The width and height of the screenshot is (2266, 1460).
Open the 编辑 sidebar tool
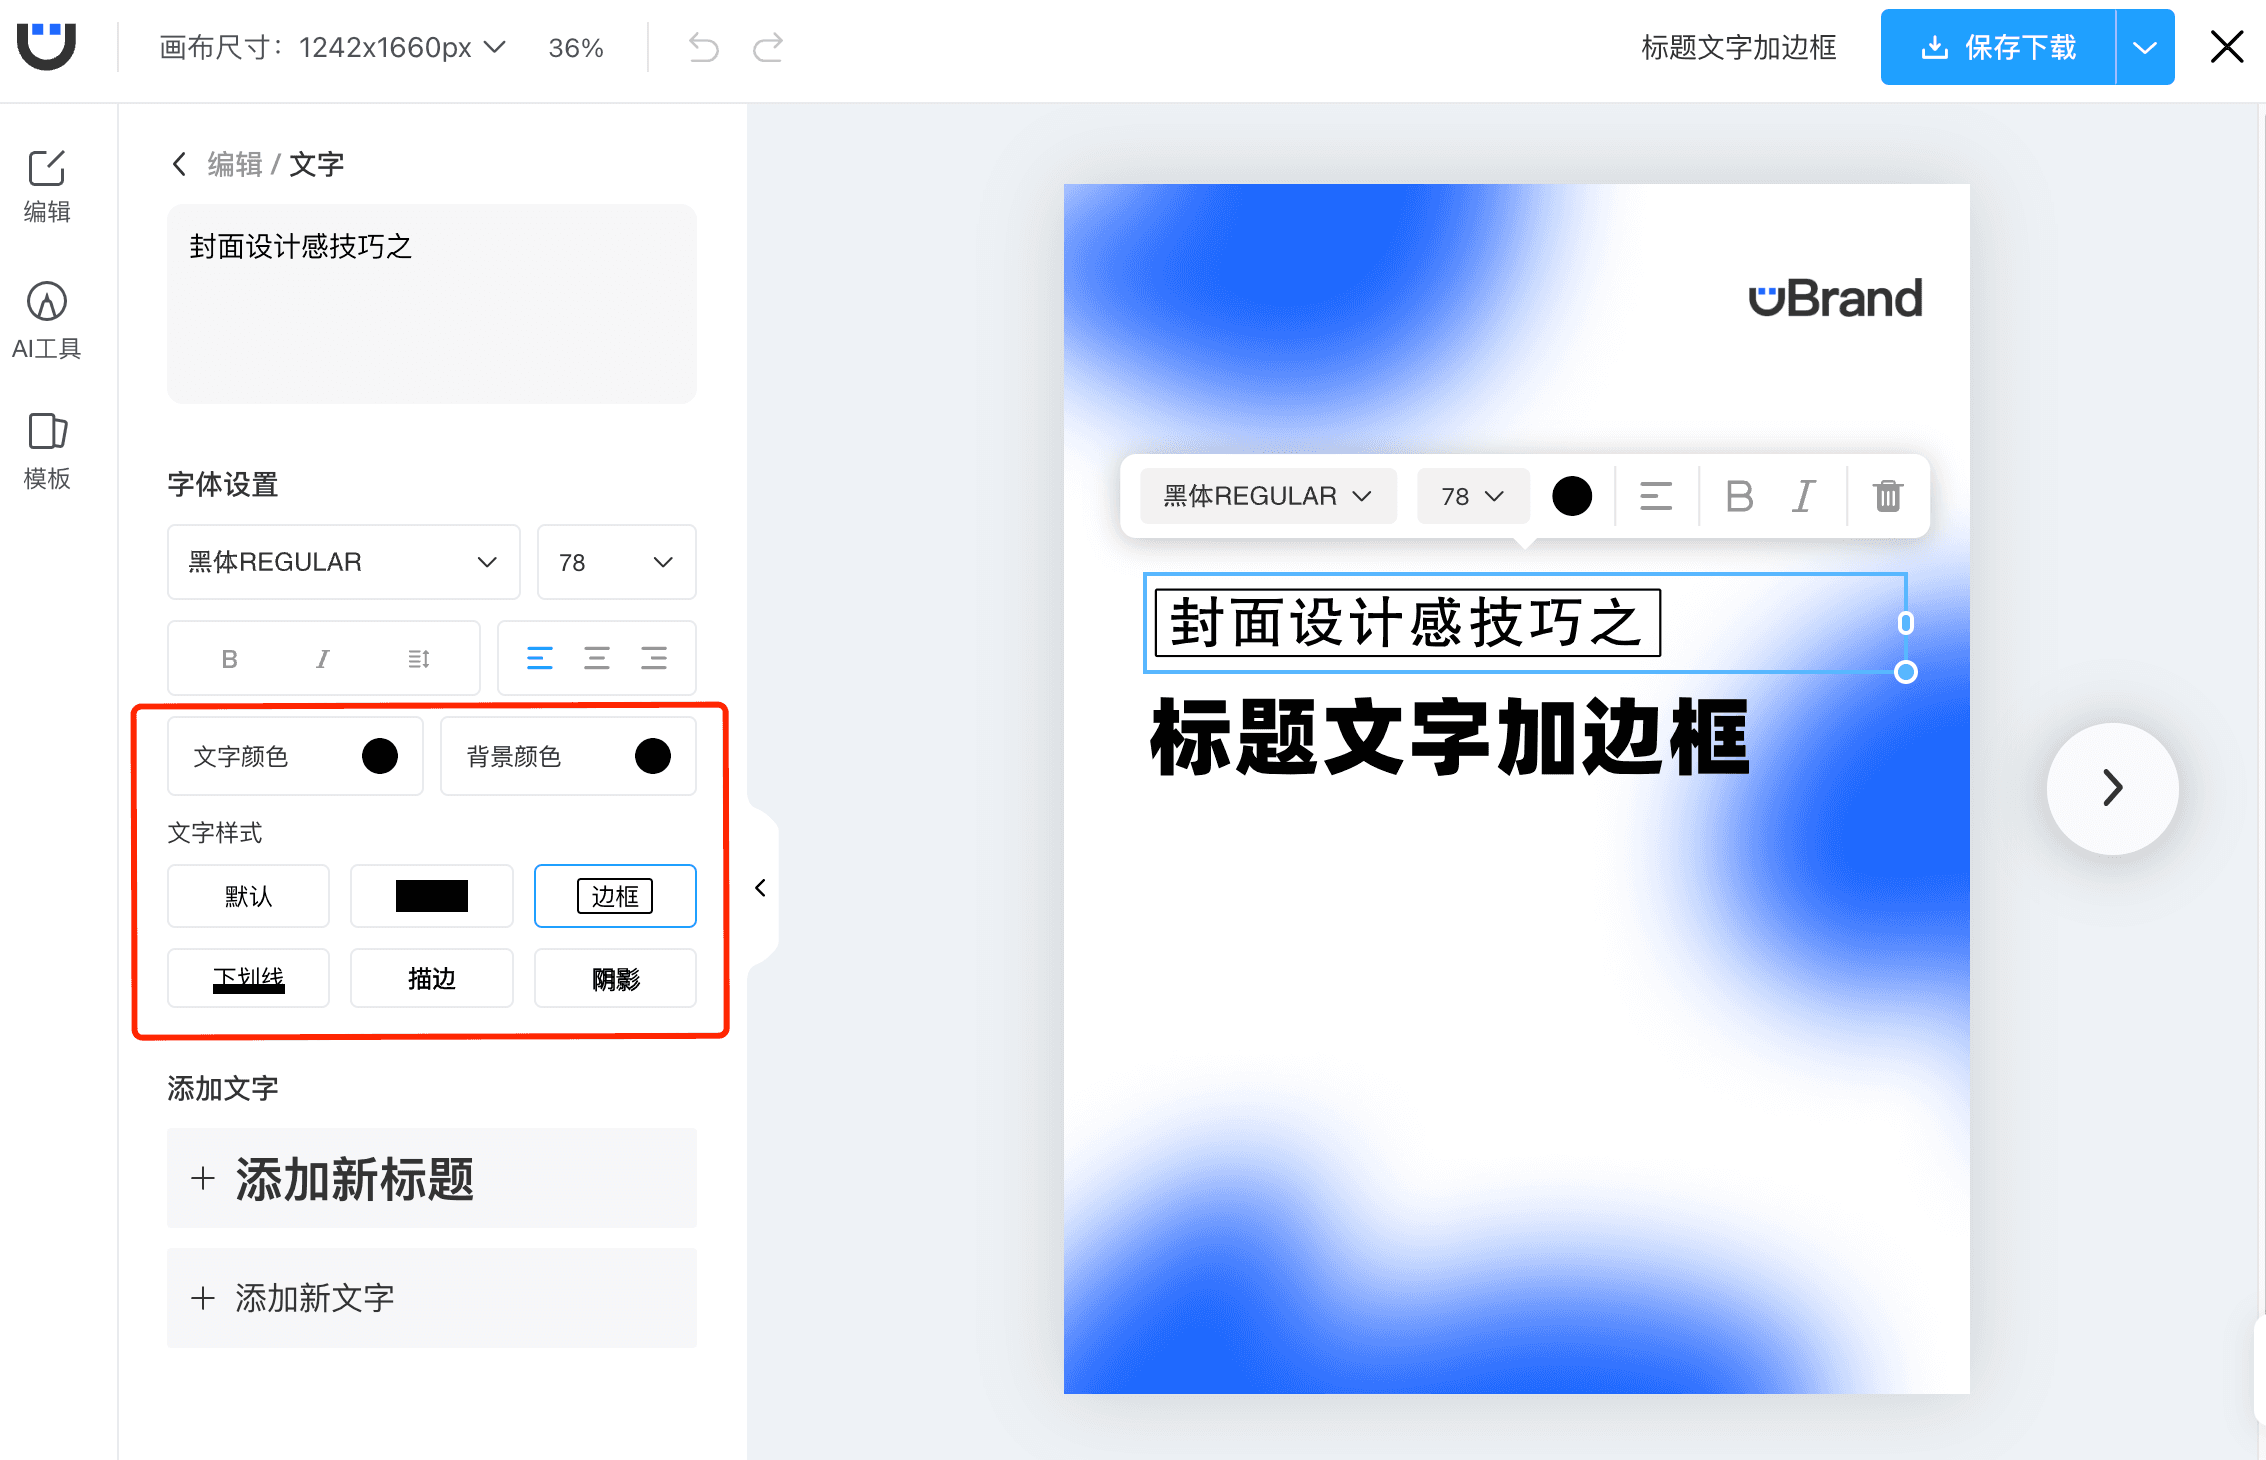(x=47, y=187)
